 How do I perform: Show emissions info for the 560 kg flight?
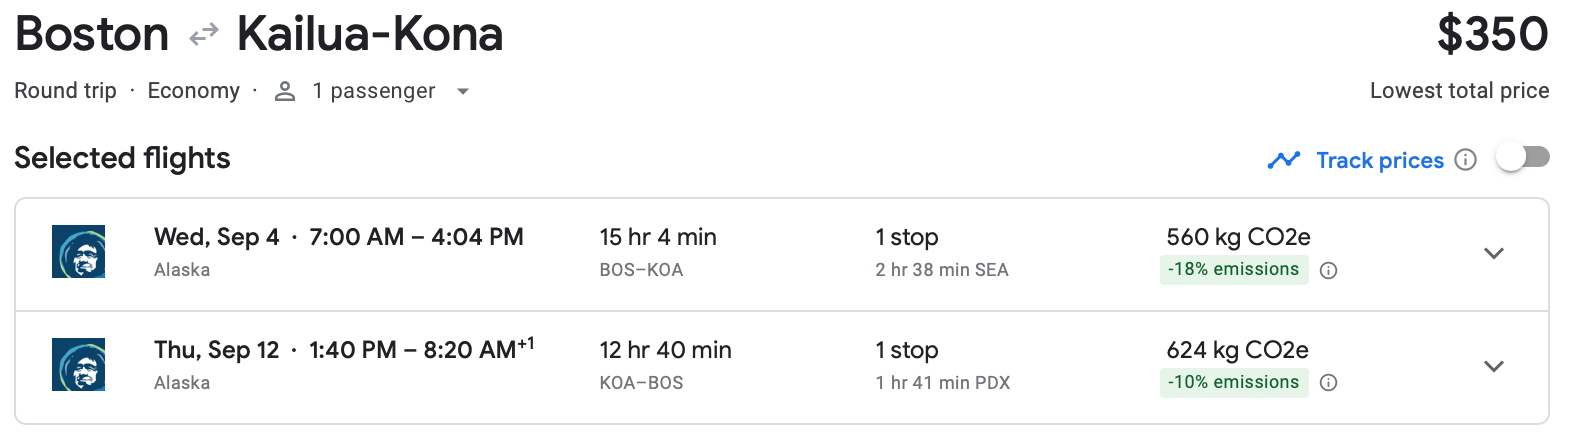point(1328,270)
